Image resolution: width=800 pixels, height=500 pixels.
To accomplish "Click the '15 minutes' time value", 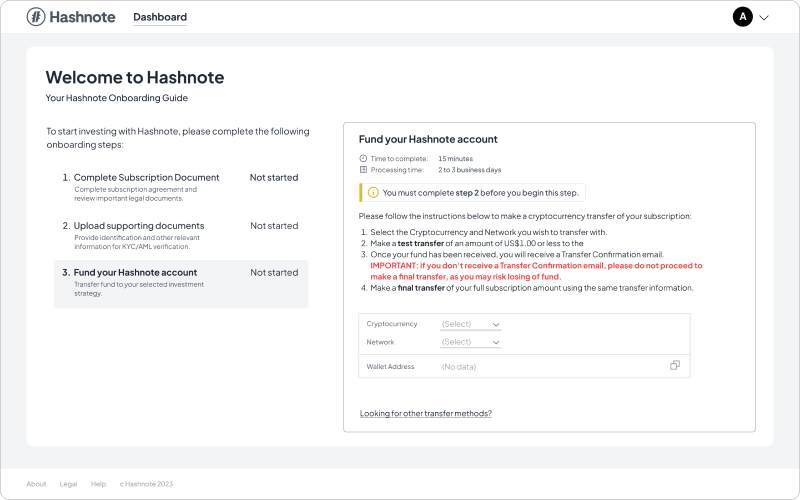I will [456, 159].
